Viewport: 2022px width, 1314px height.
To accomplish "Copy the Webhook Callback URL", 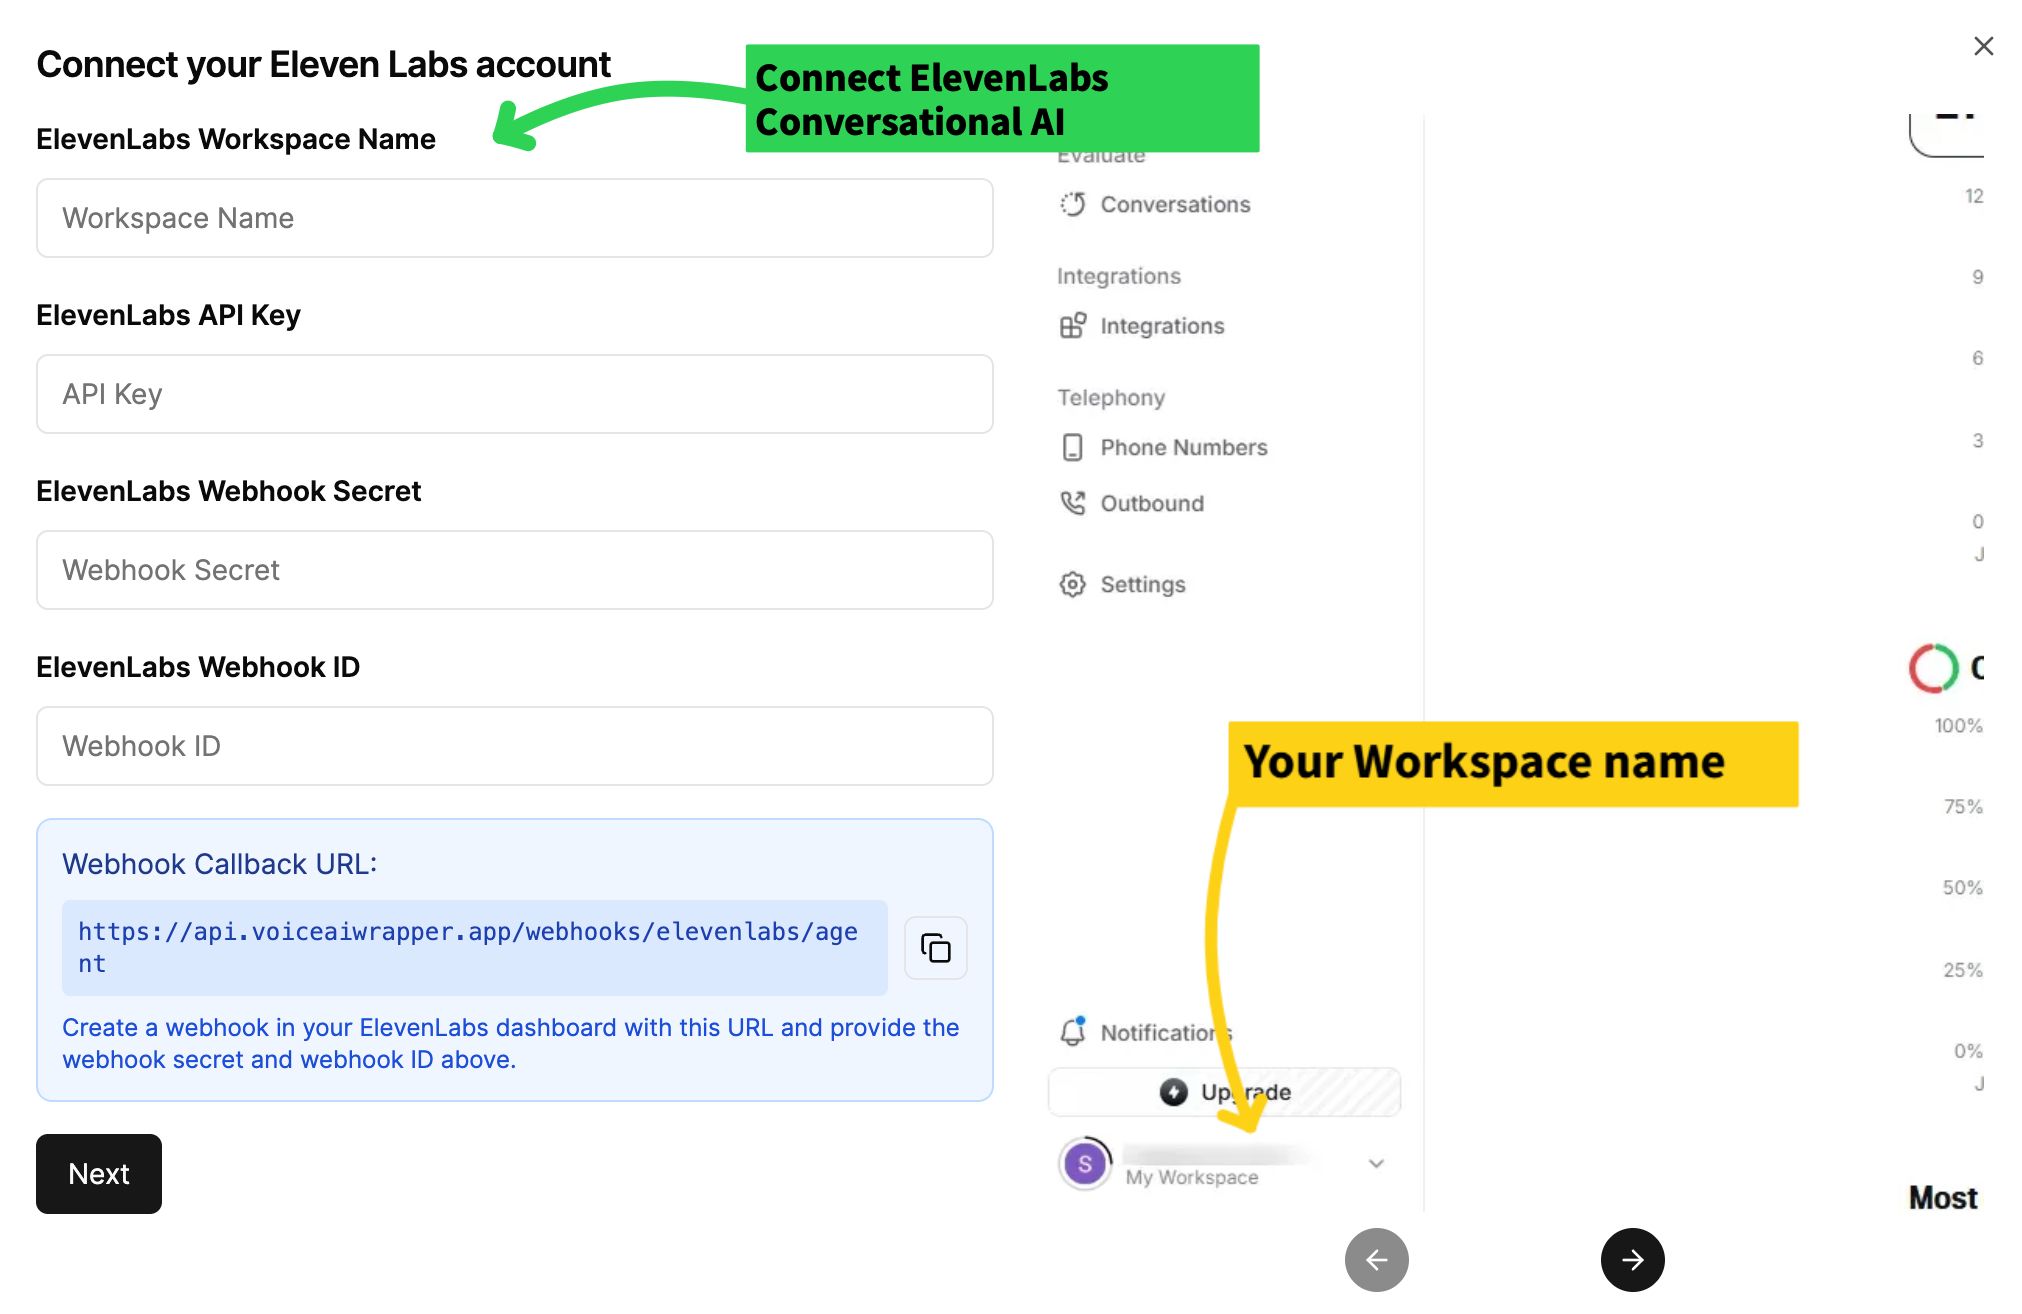I will pyautogui.click(x=935, y=948).
